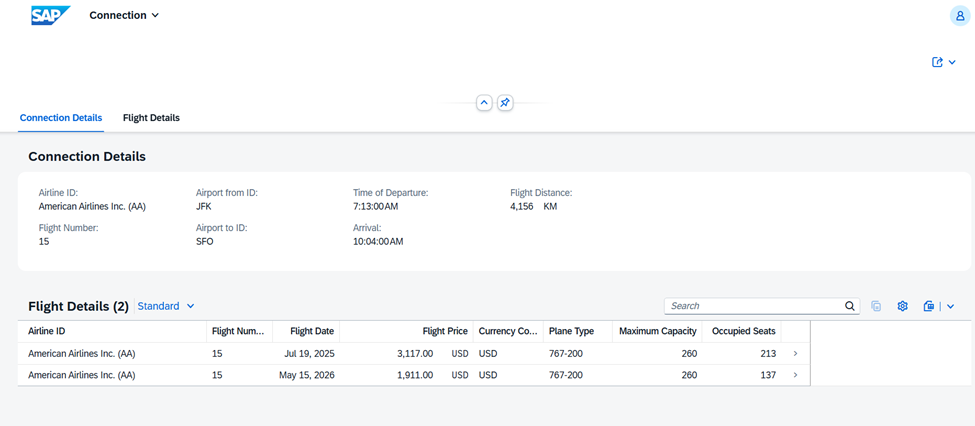This screenshot has height=426, width=975.
Task: Navigate into the Jul 19, 2025 flight row
Action: click(x=795, y=353)
